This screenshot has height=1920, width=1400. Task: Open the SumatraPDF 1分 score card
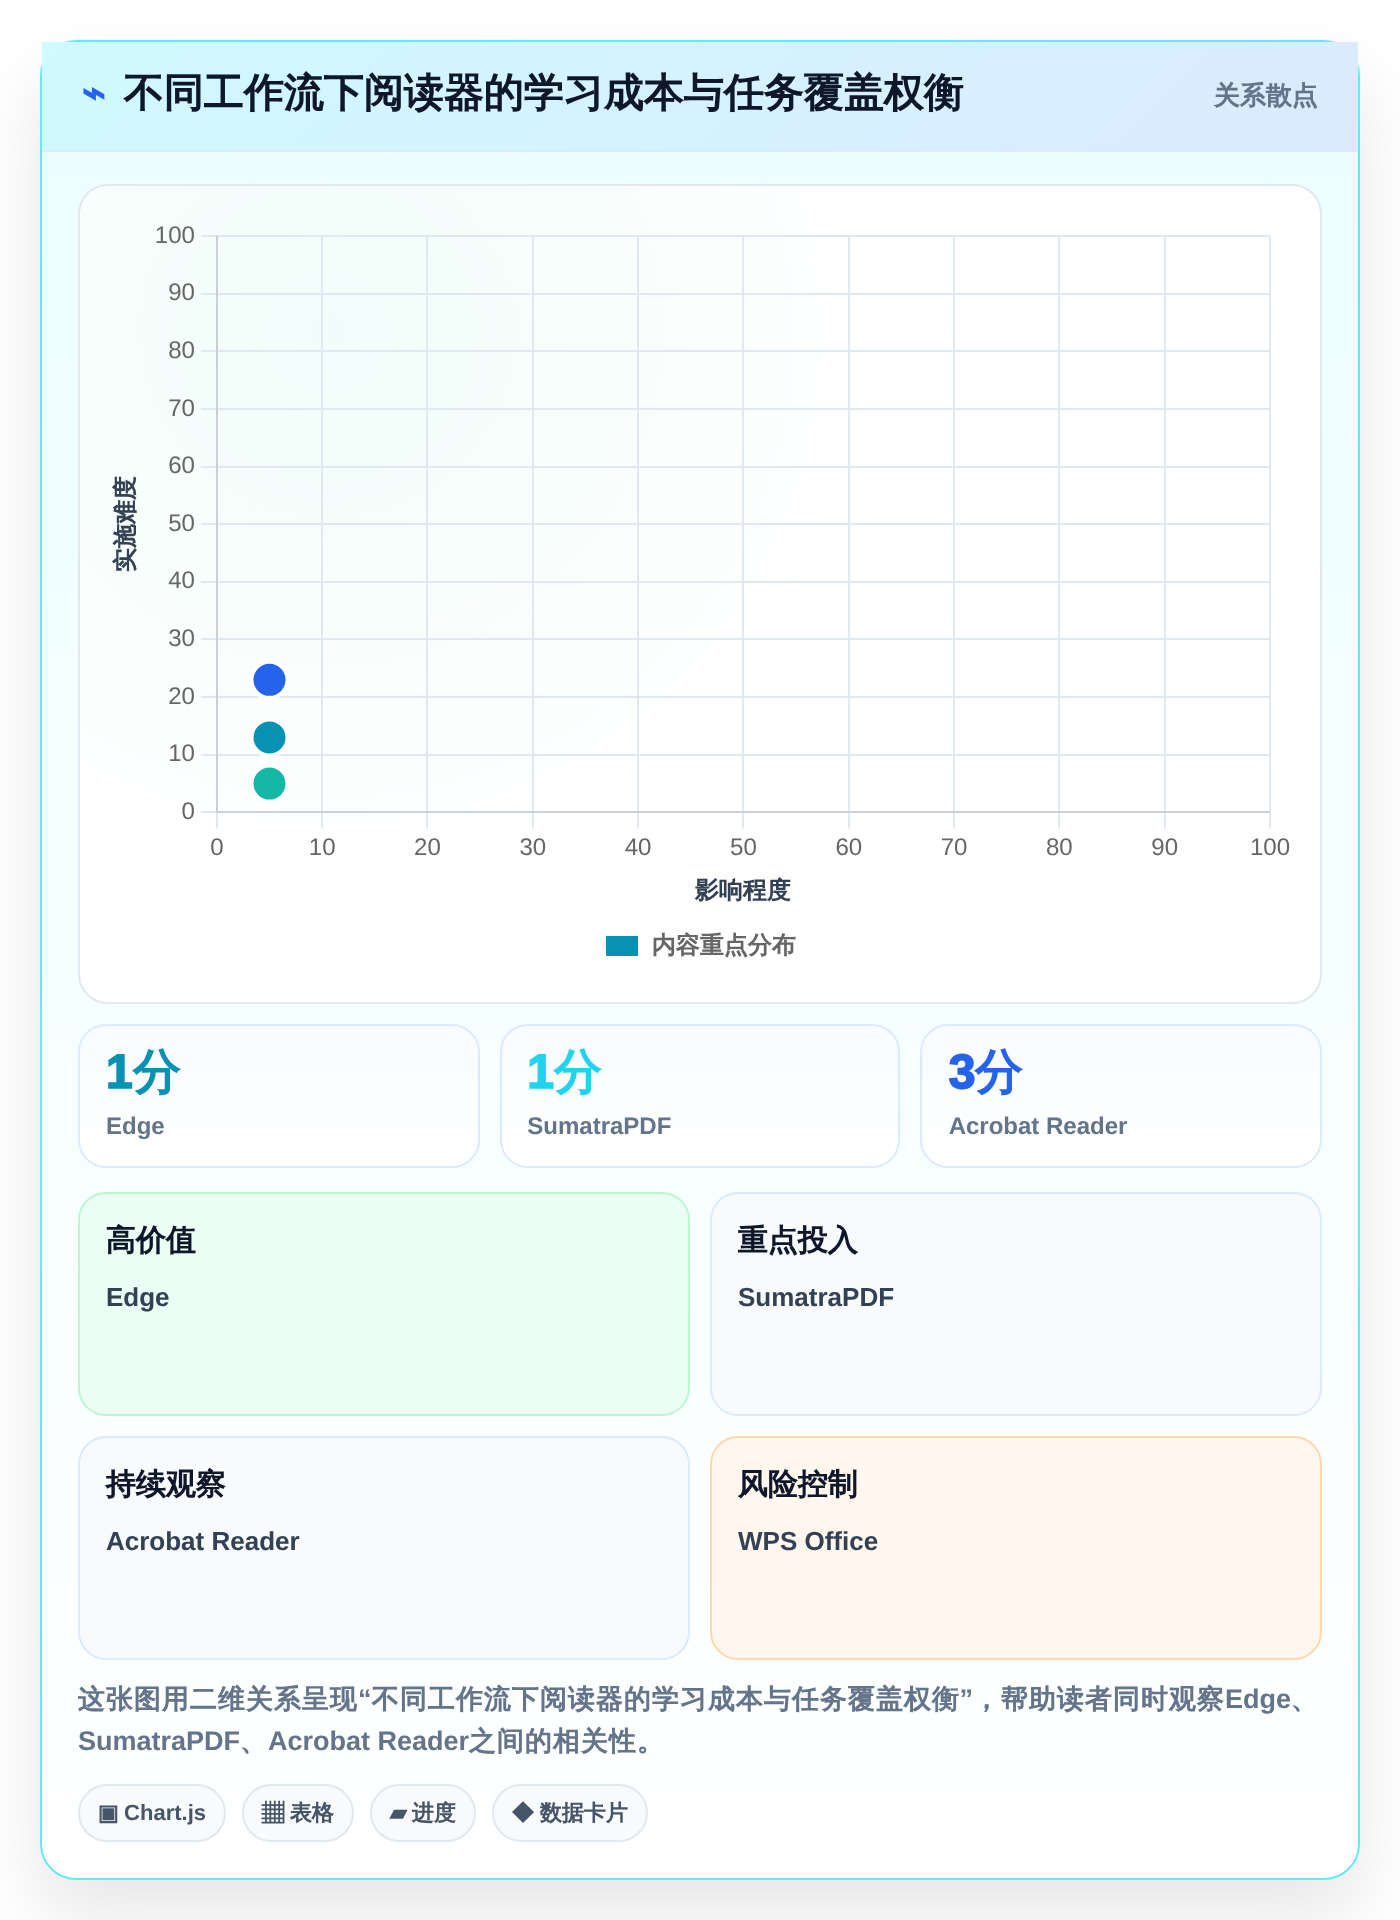coord(700,1096)
